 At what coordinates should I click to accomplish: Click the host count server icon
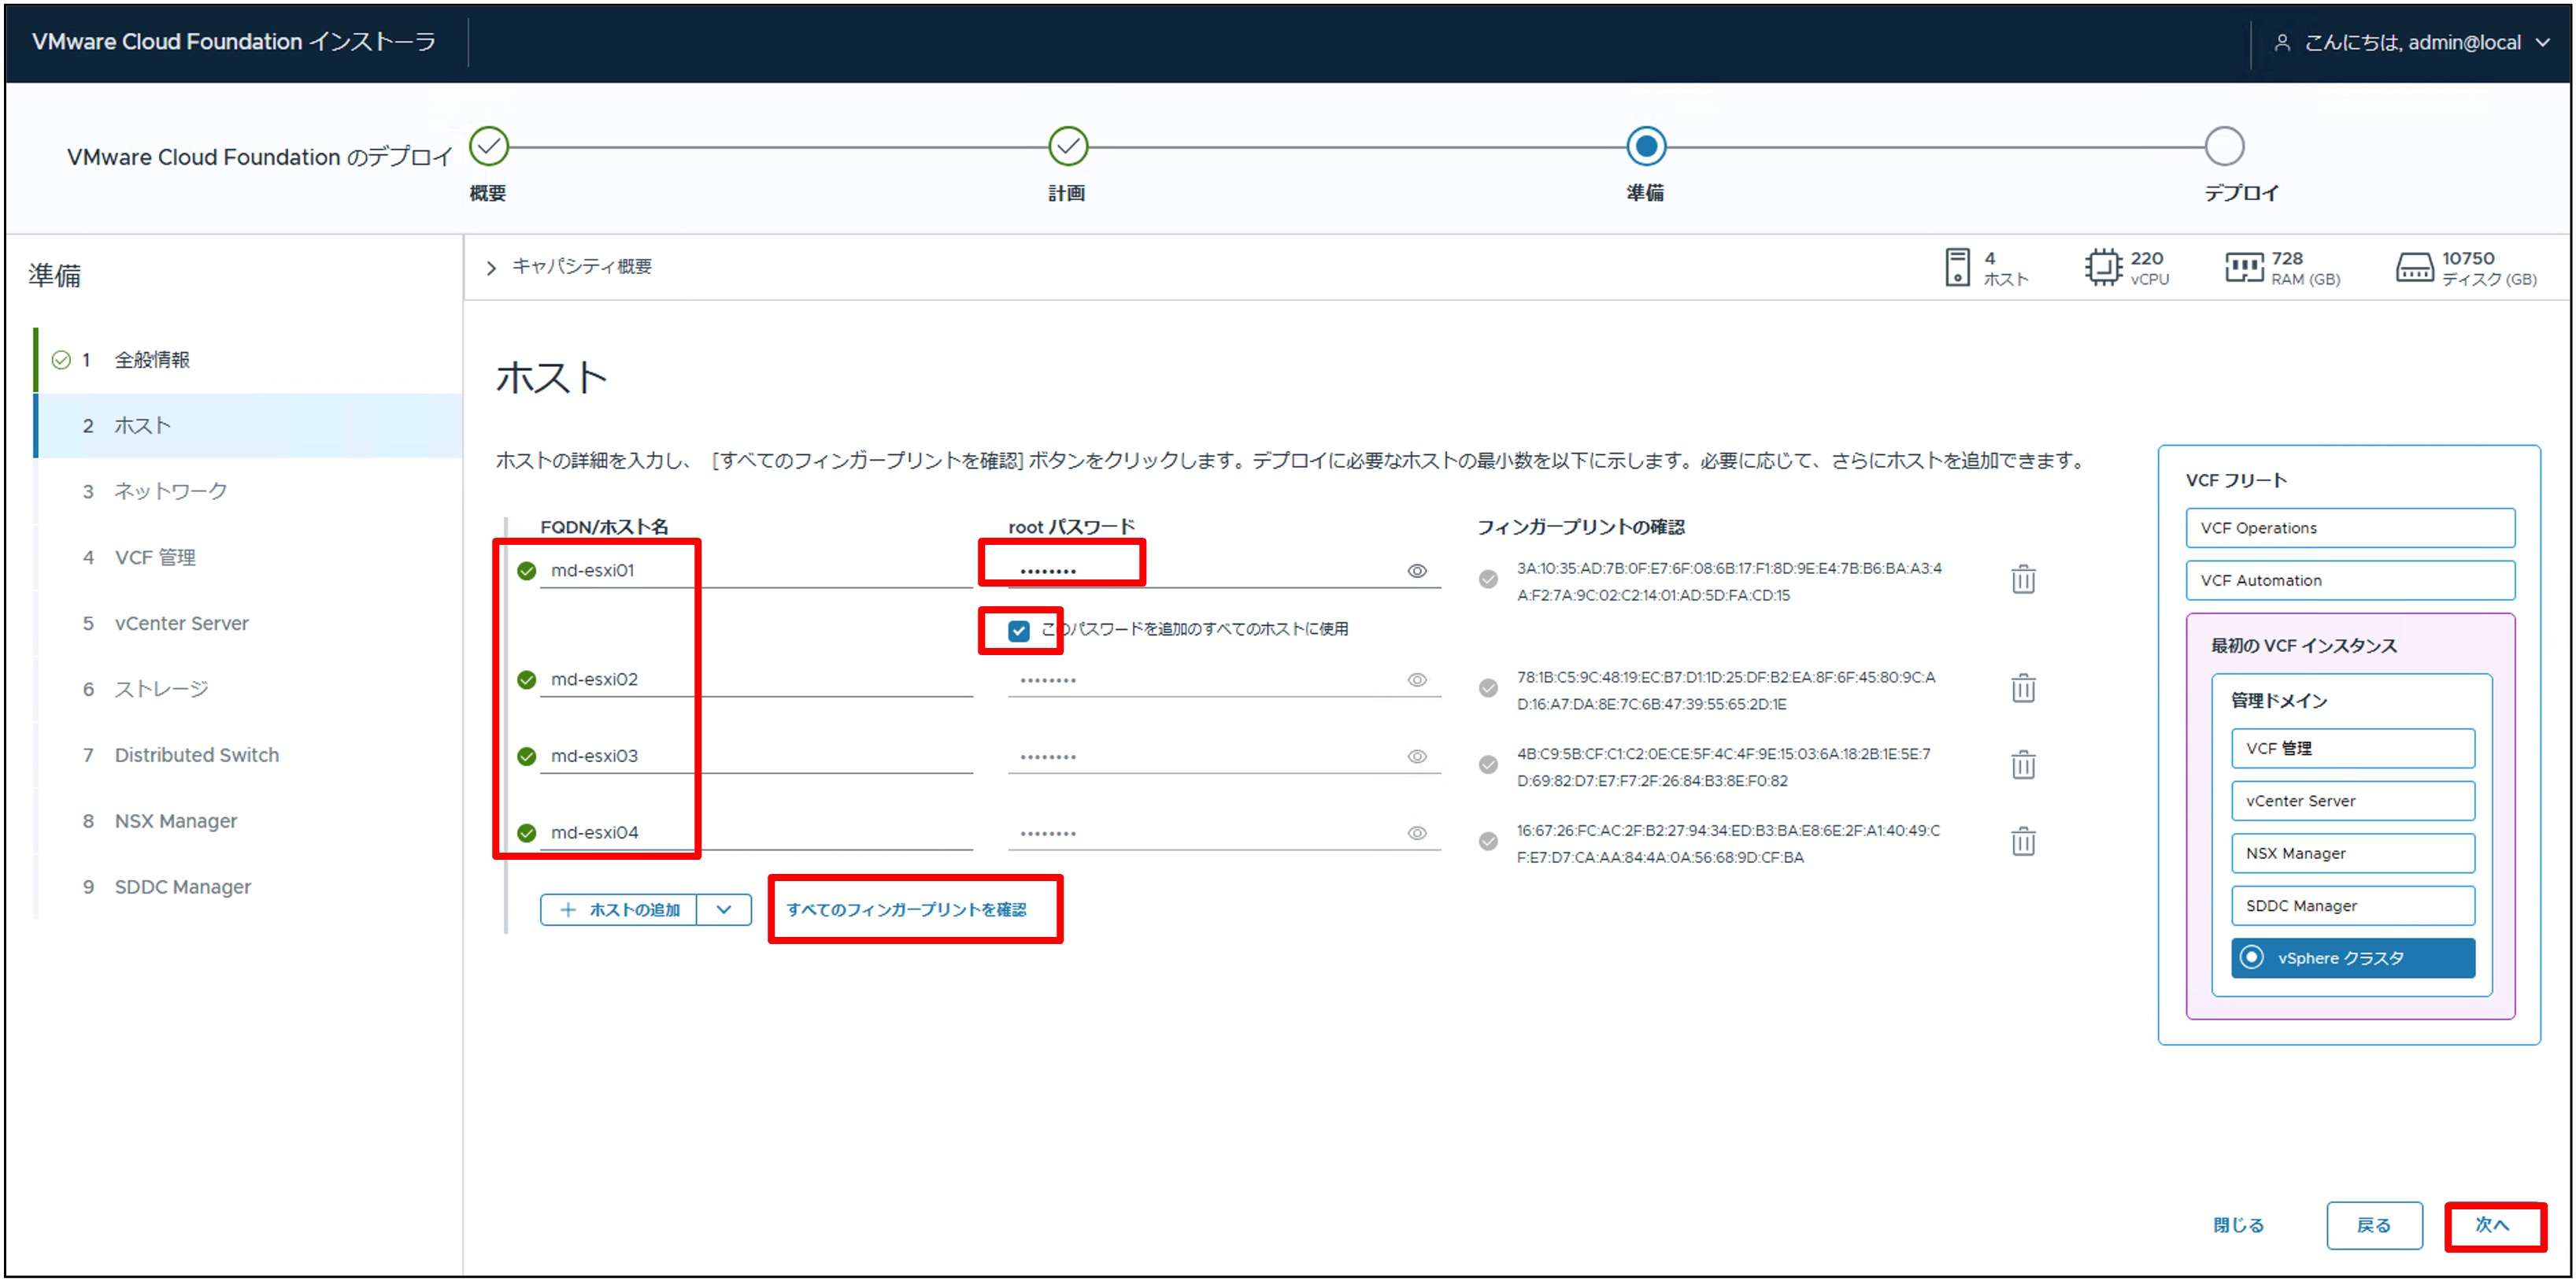click(x=1957, y=267)
